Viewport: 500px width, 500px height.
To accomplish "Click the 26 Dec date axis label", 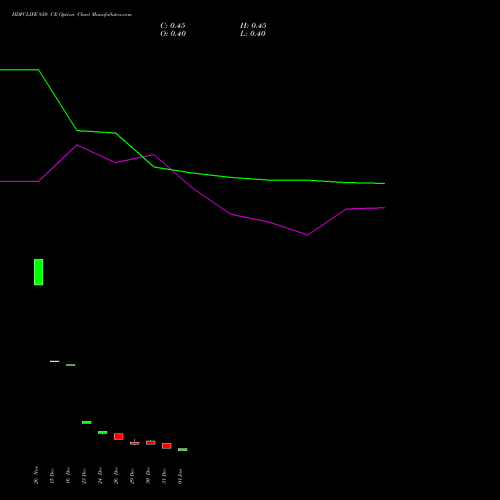I will (116, 475).
